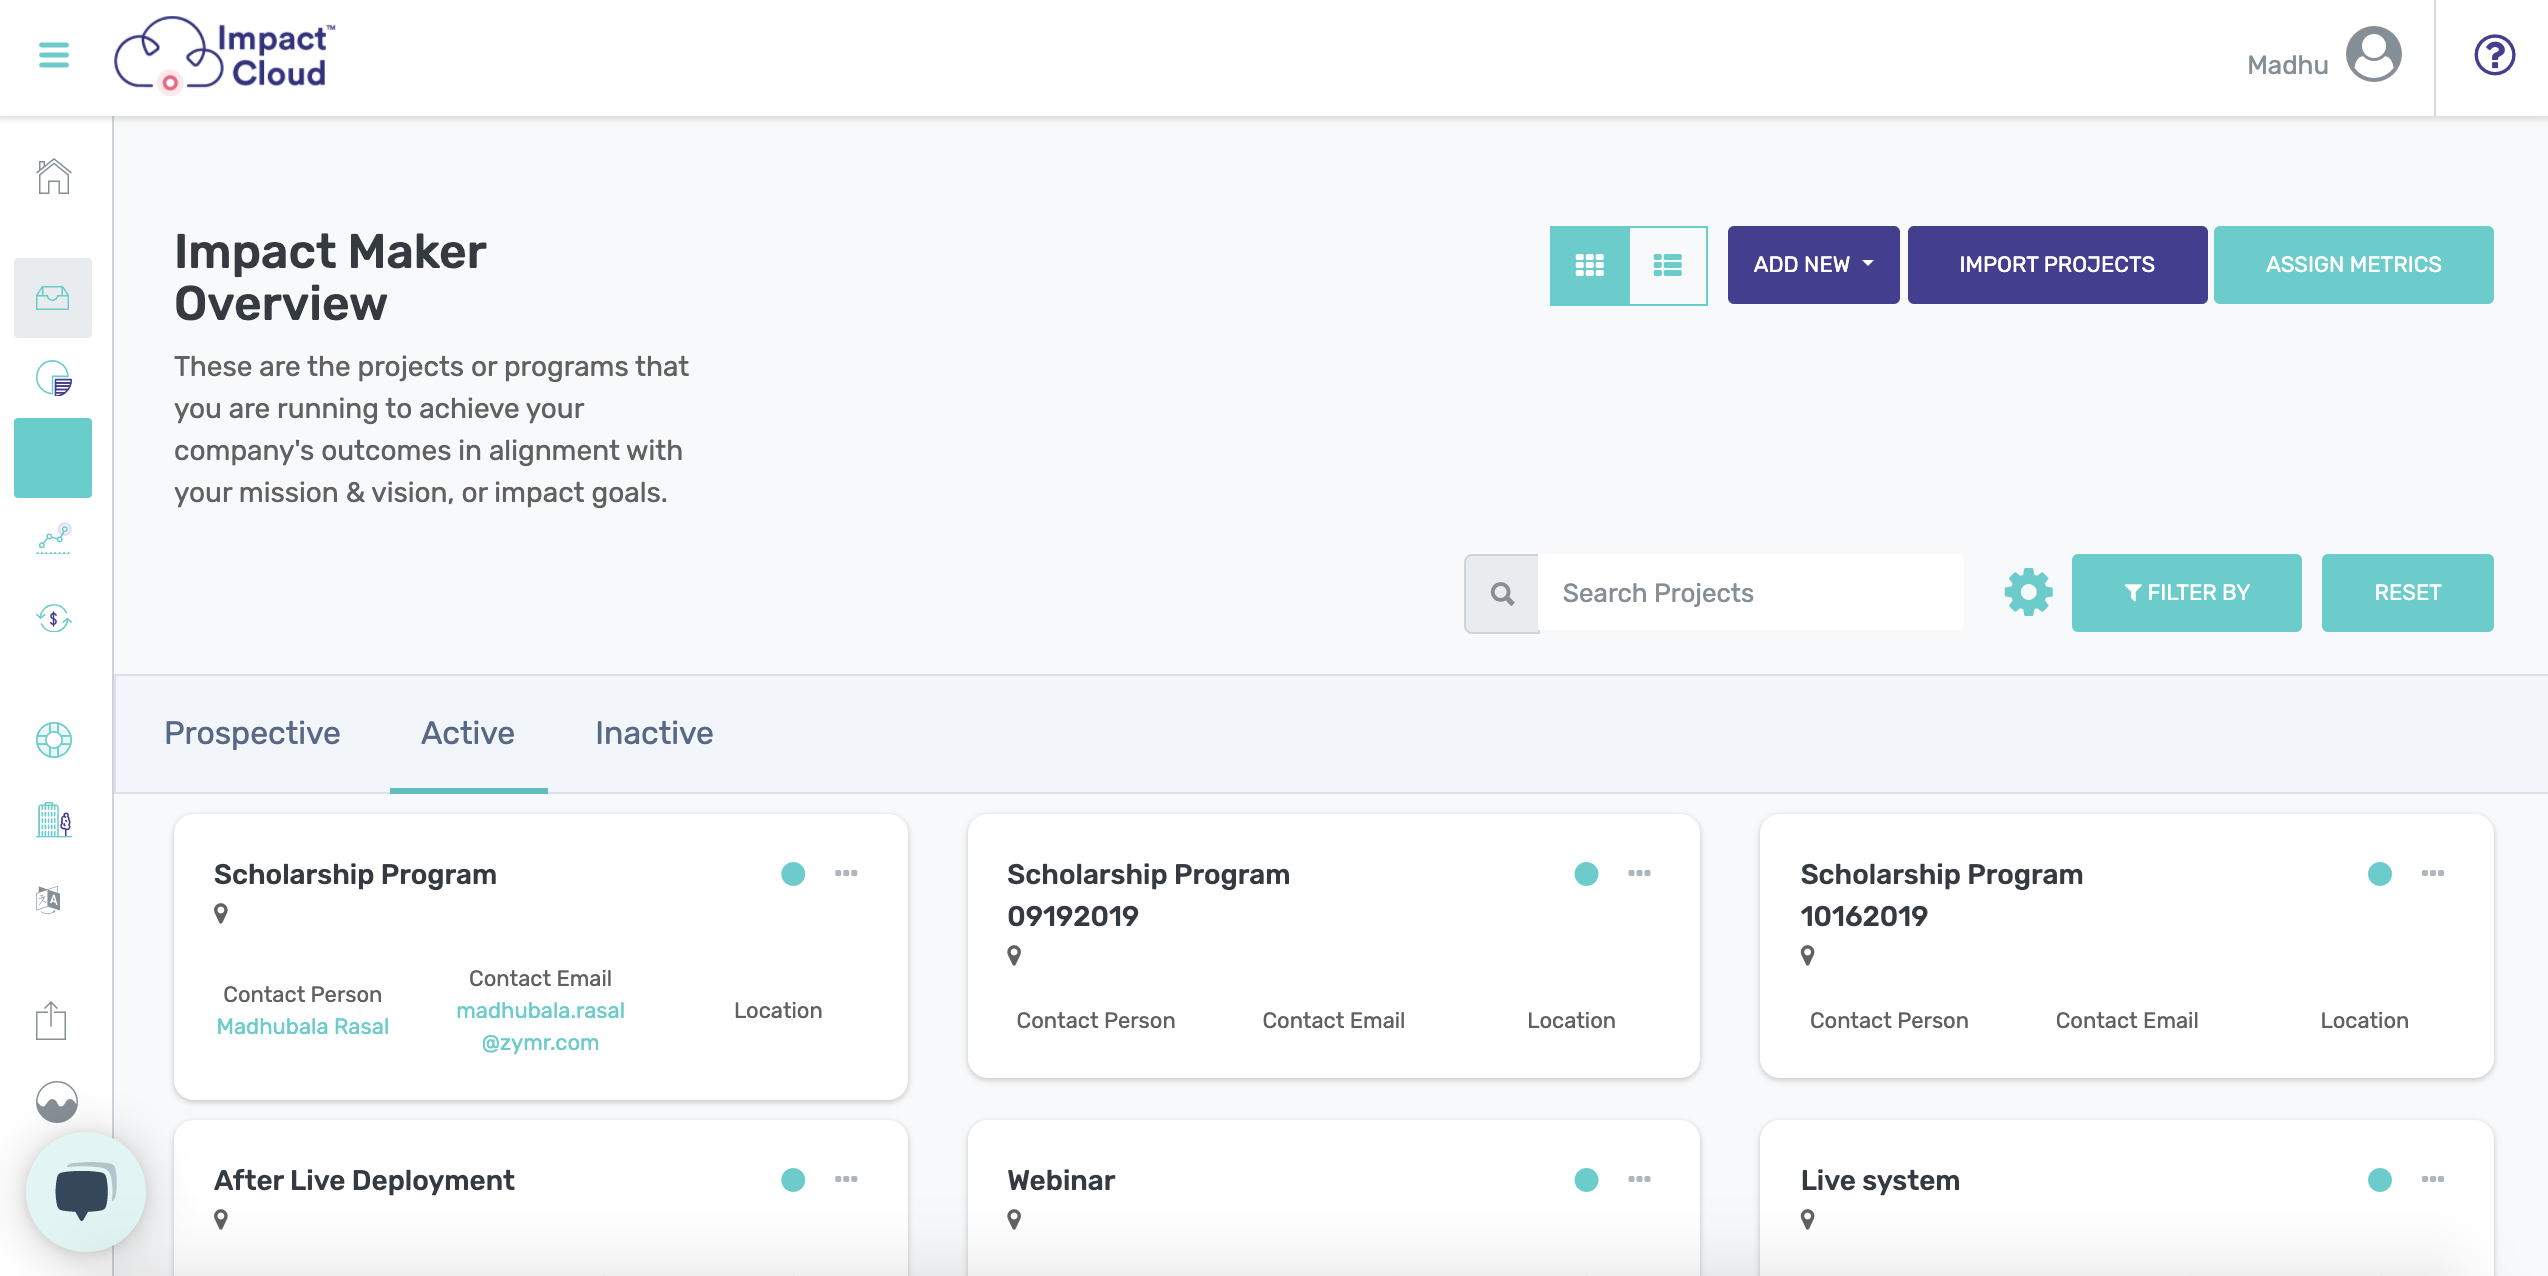Open the pie chart report sidebar icon
The width and height of the screenshot is (2548, 1276).
point(54,378)
